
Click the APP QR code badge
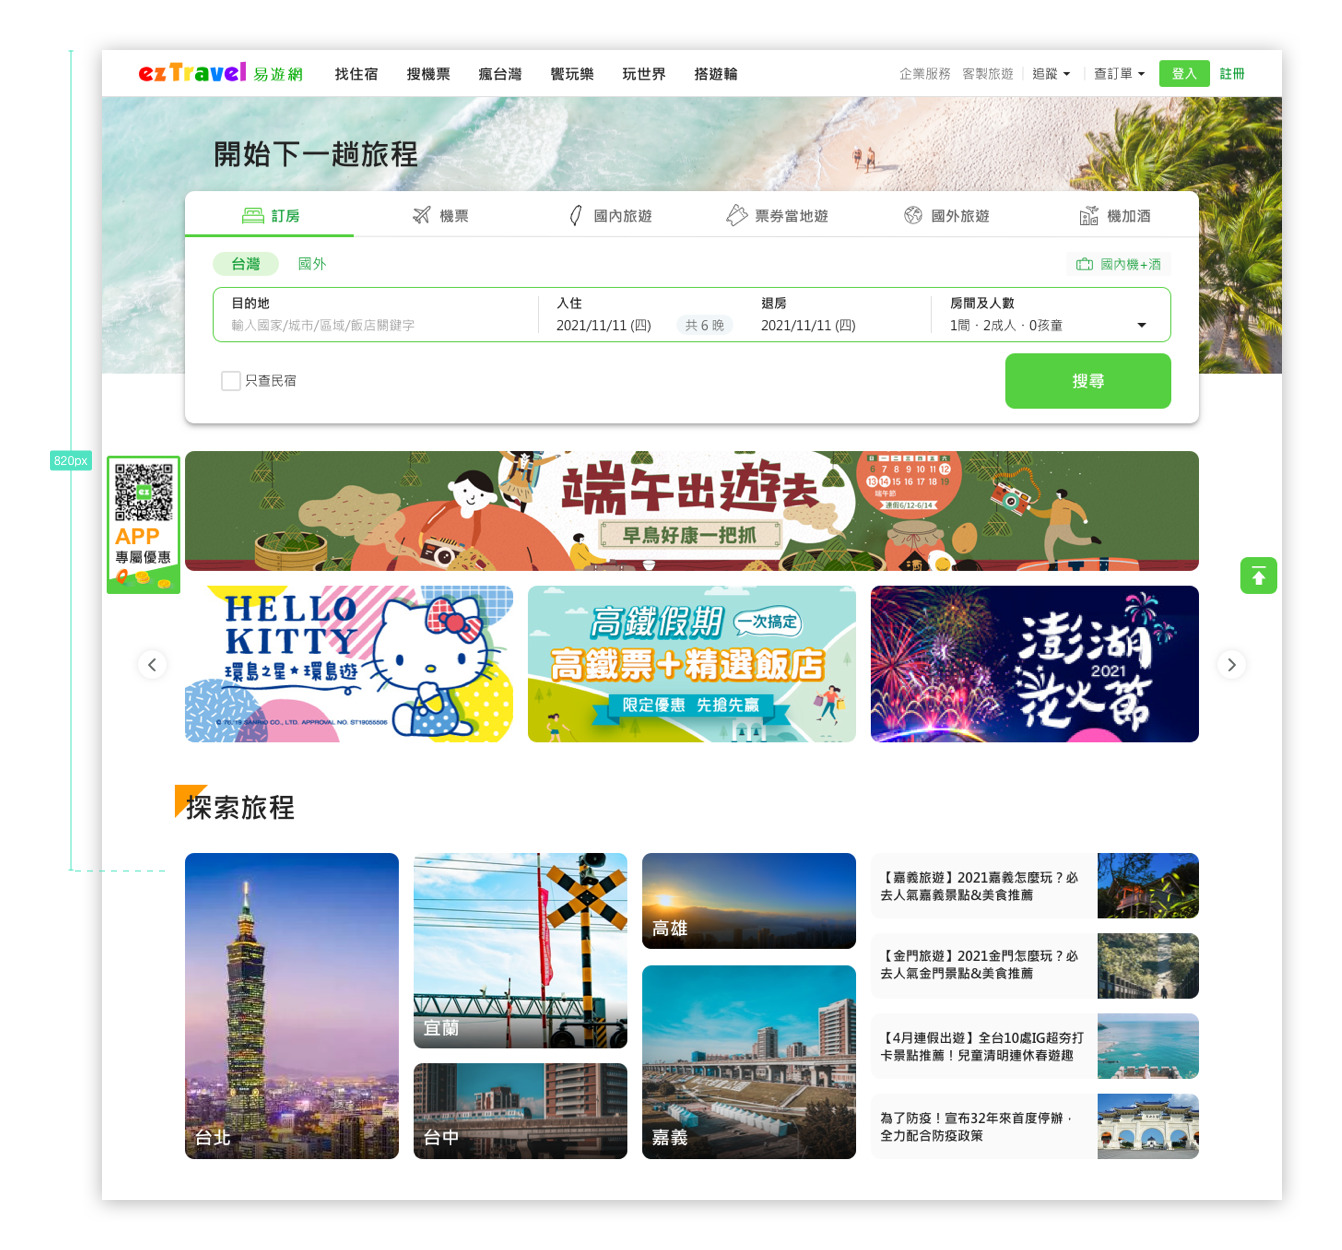point(143,524)
